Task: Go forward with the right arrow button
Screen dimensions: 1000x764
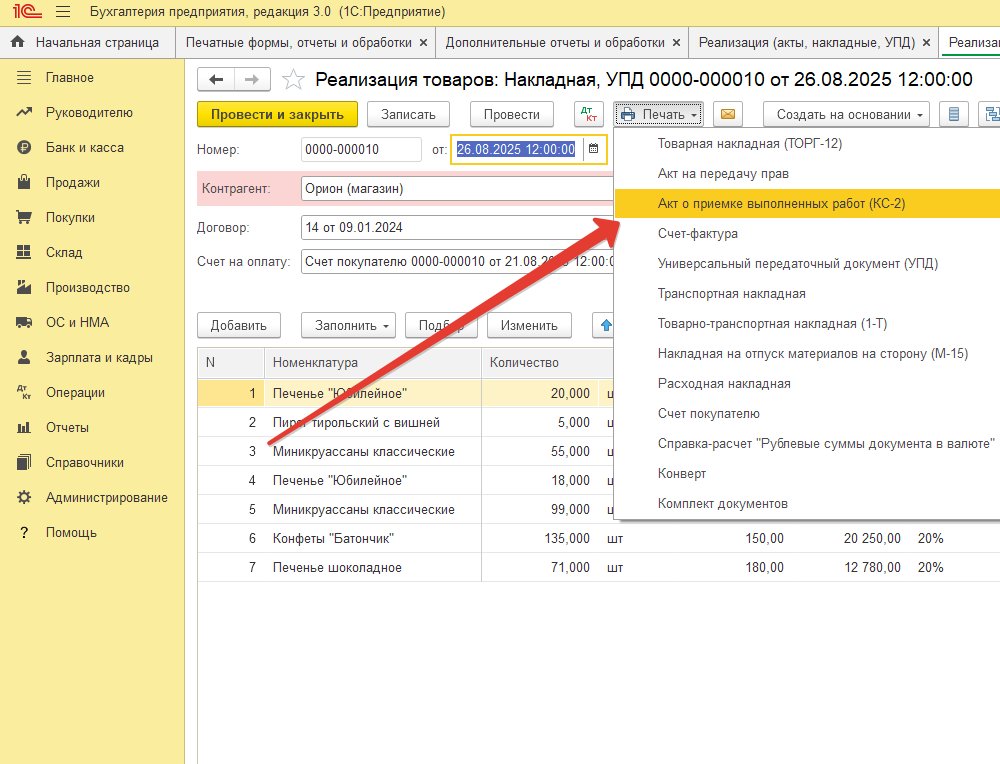Action: click(x=252, y=80)
